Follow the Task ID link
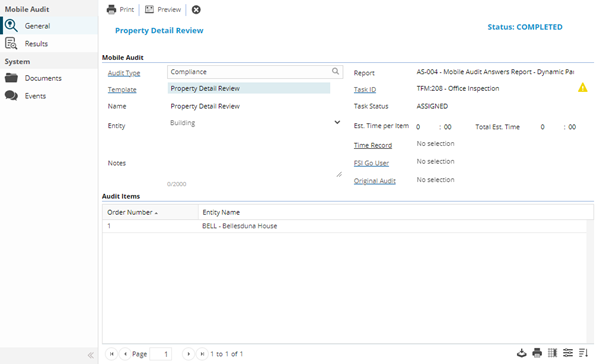Image resolution: width=600 pixels, height=364 pixels. (x=365, y=90)
